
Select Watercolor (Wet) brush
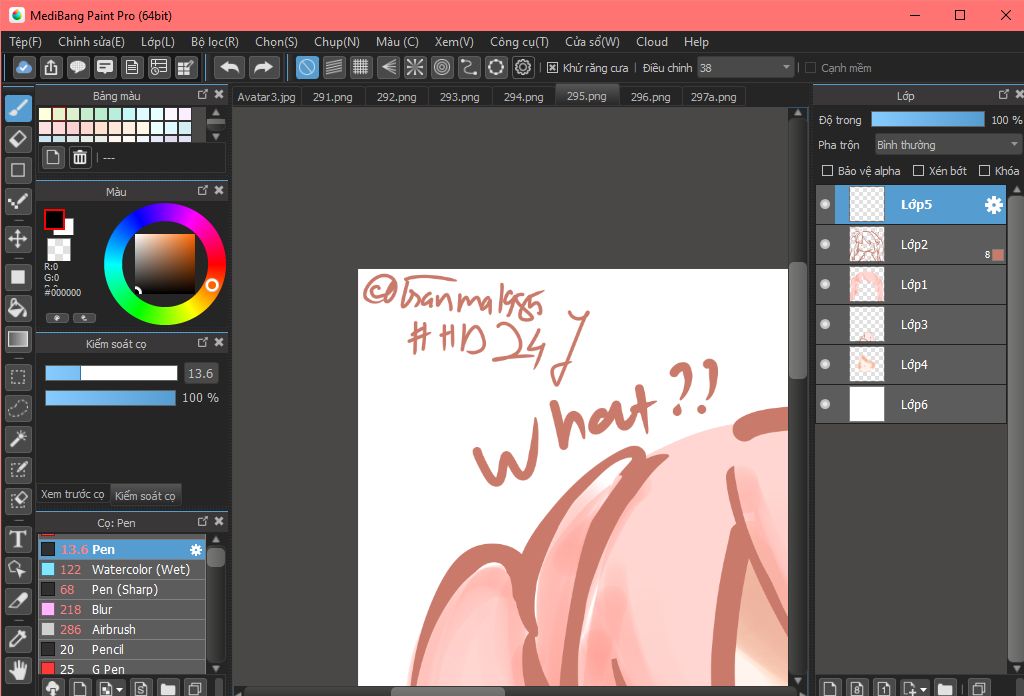tap(122, 569)
